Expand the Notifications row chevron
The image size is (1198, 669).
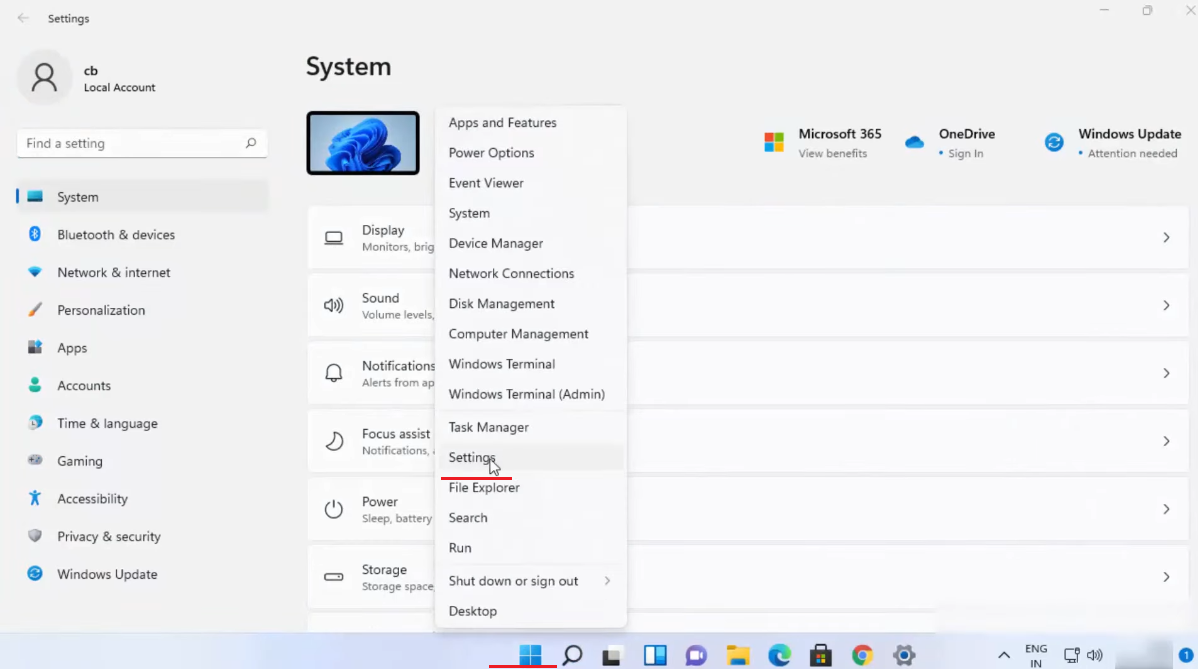pos(1166,373)
